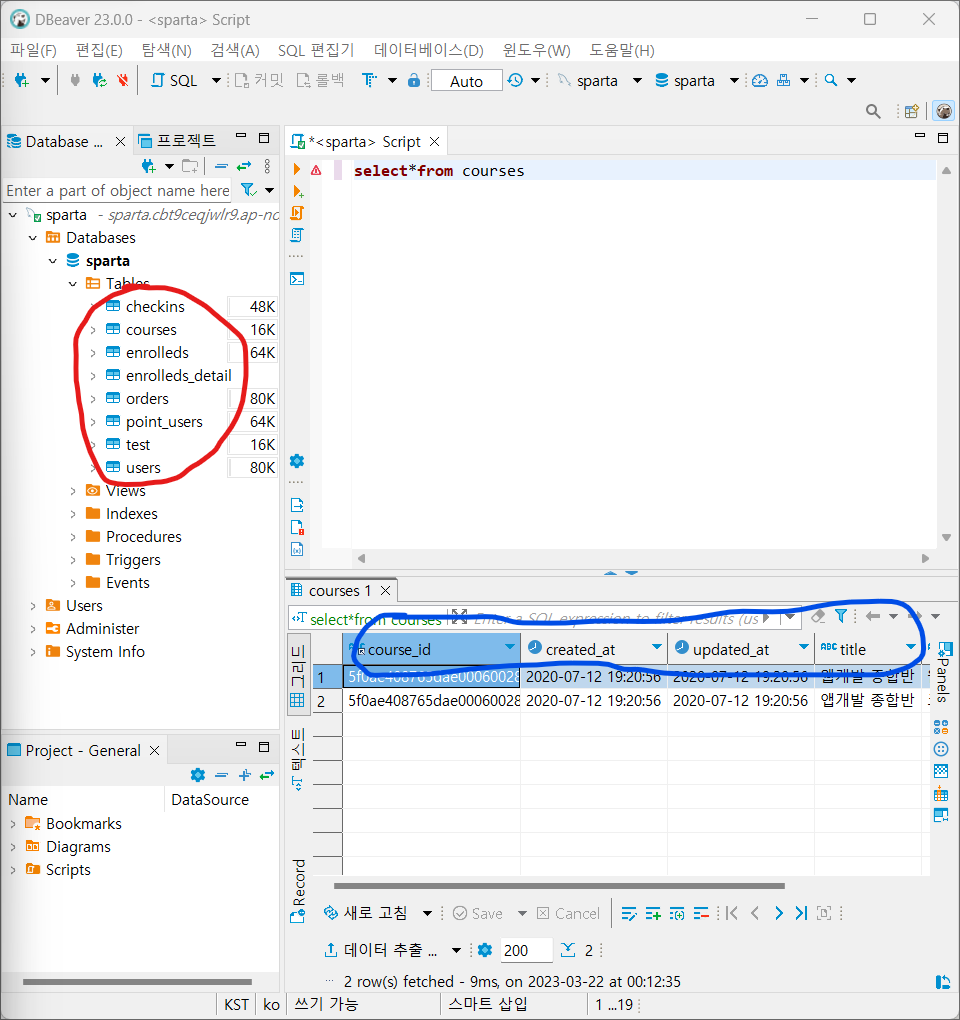960x1020 pixels.
Task: Click the execute script icon
Action: (x=297, y=213)
